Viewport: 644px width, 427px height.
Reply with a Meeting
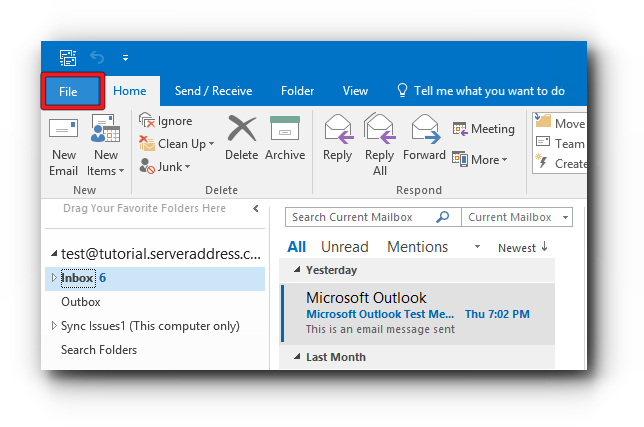click(x=483, y=129)
